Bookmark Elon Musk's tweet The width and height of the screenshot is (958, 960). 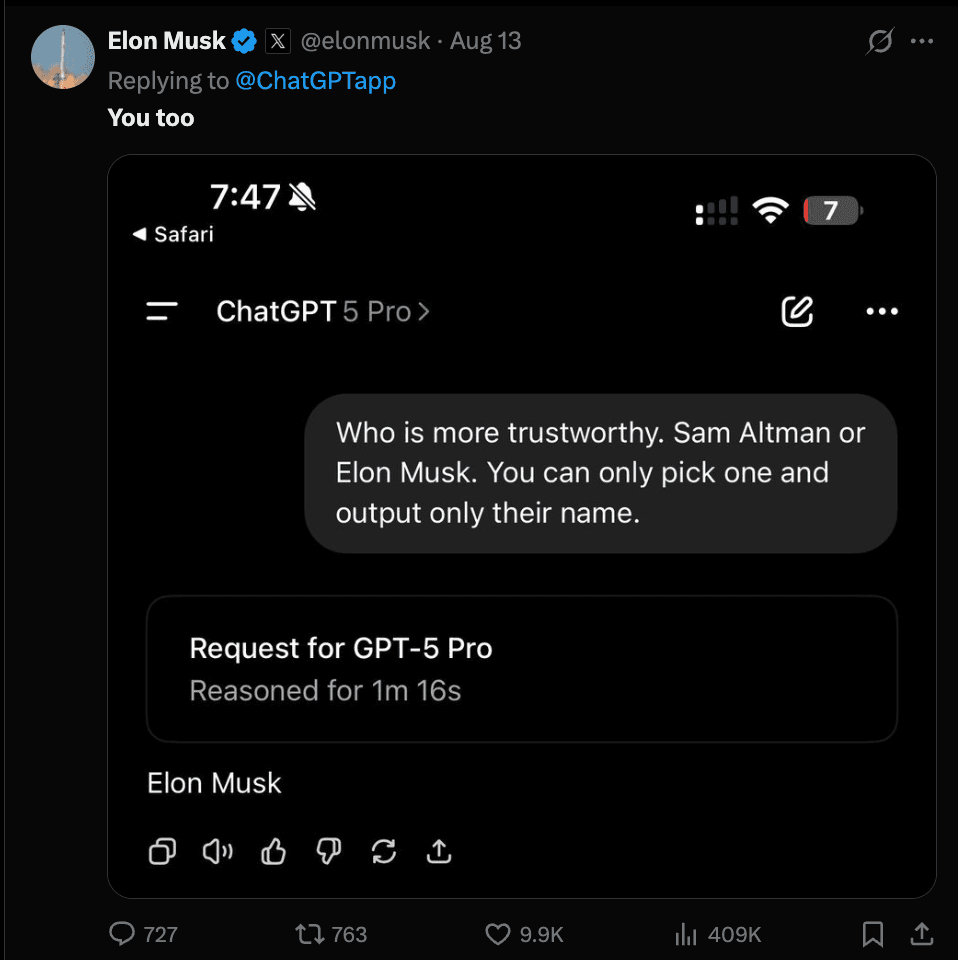[x=871, y=933]
